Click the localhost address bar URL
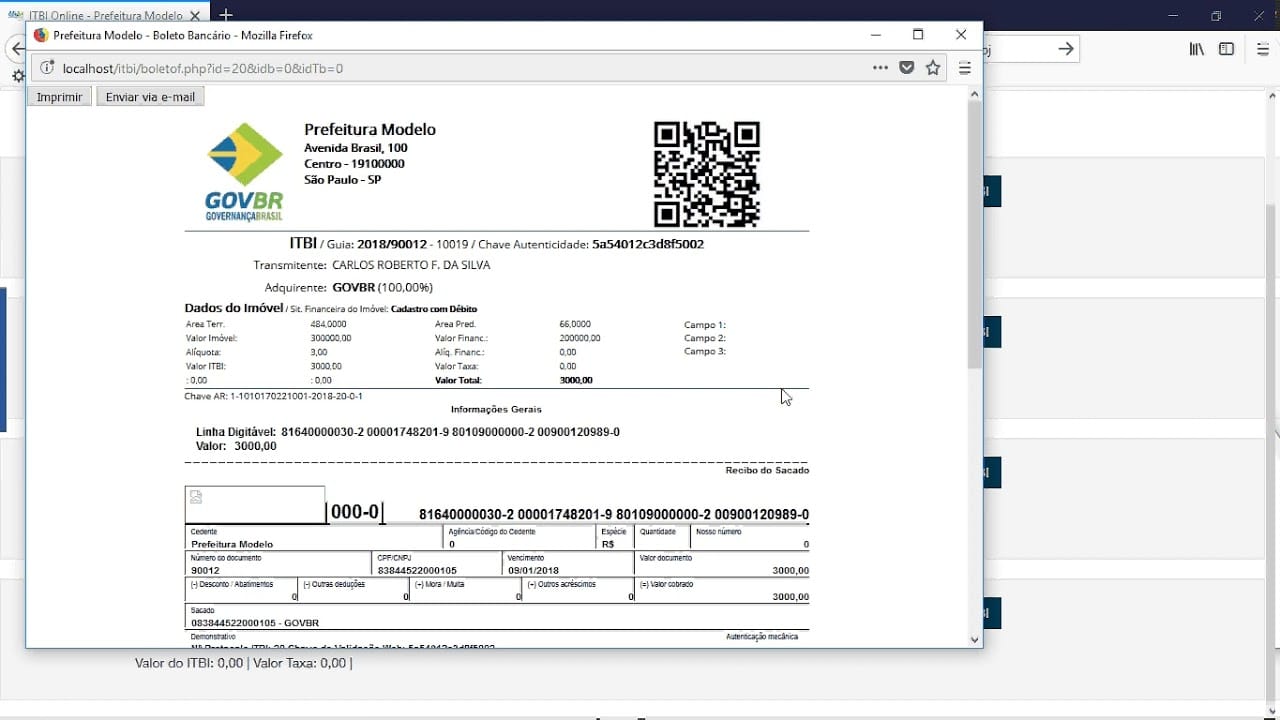 (200, 68)
